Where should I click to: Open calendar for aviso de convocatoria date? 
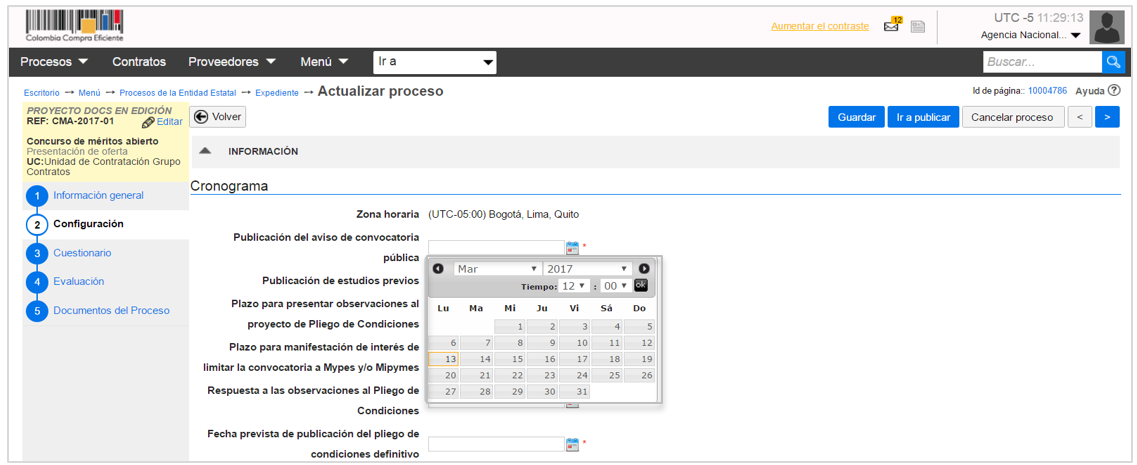tap(573, 247)
